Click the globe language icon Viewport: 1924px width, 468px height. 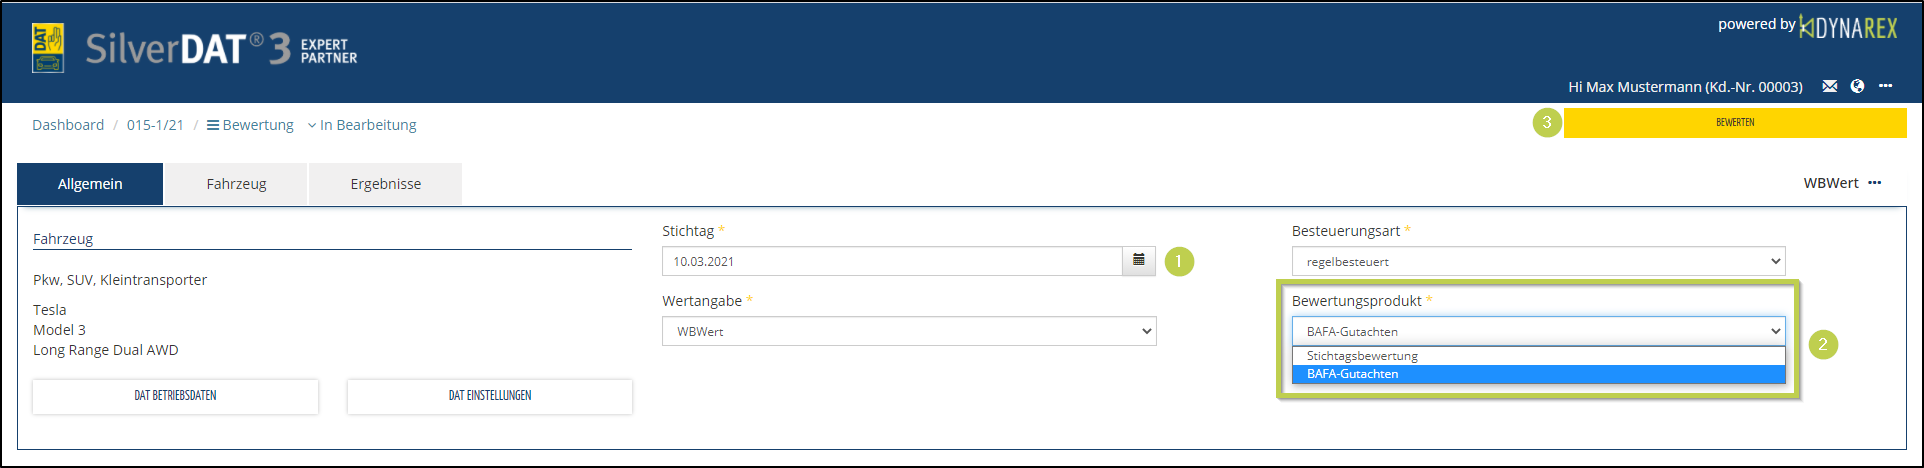pos(1857,86)
